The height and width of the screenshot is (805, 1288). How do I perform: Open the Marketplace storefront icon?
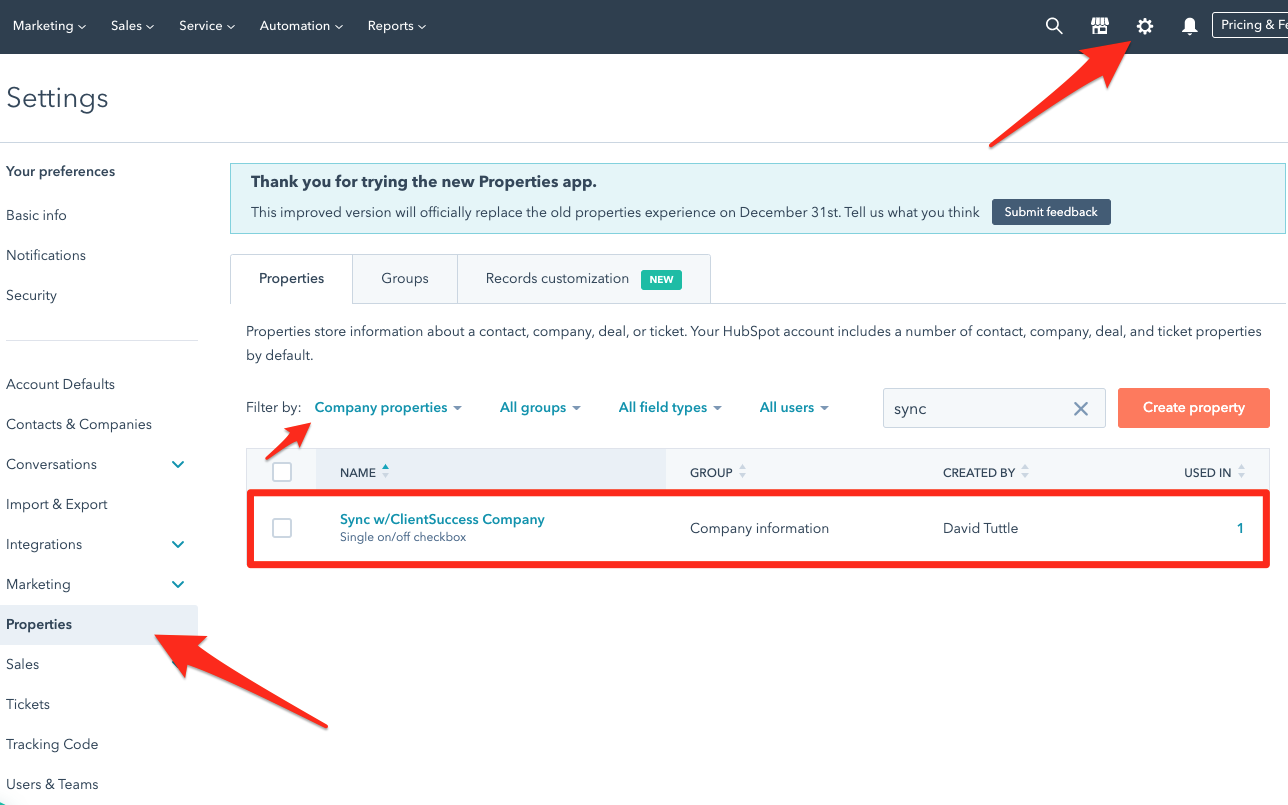(x=1100, y=26)
